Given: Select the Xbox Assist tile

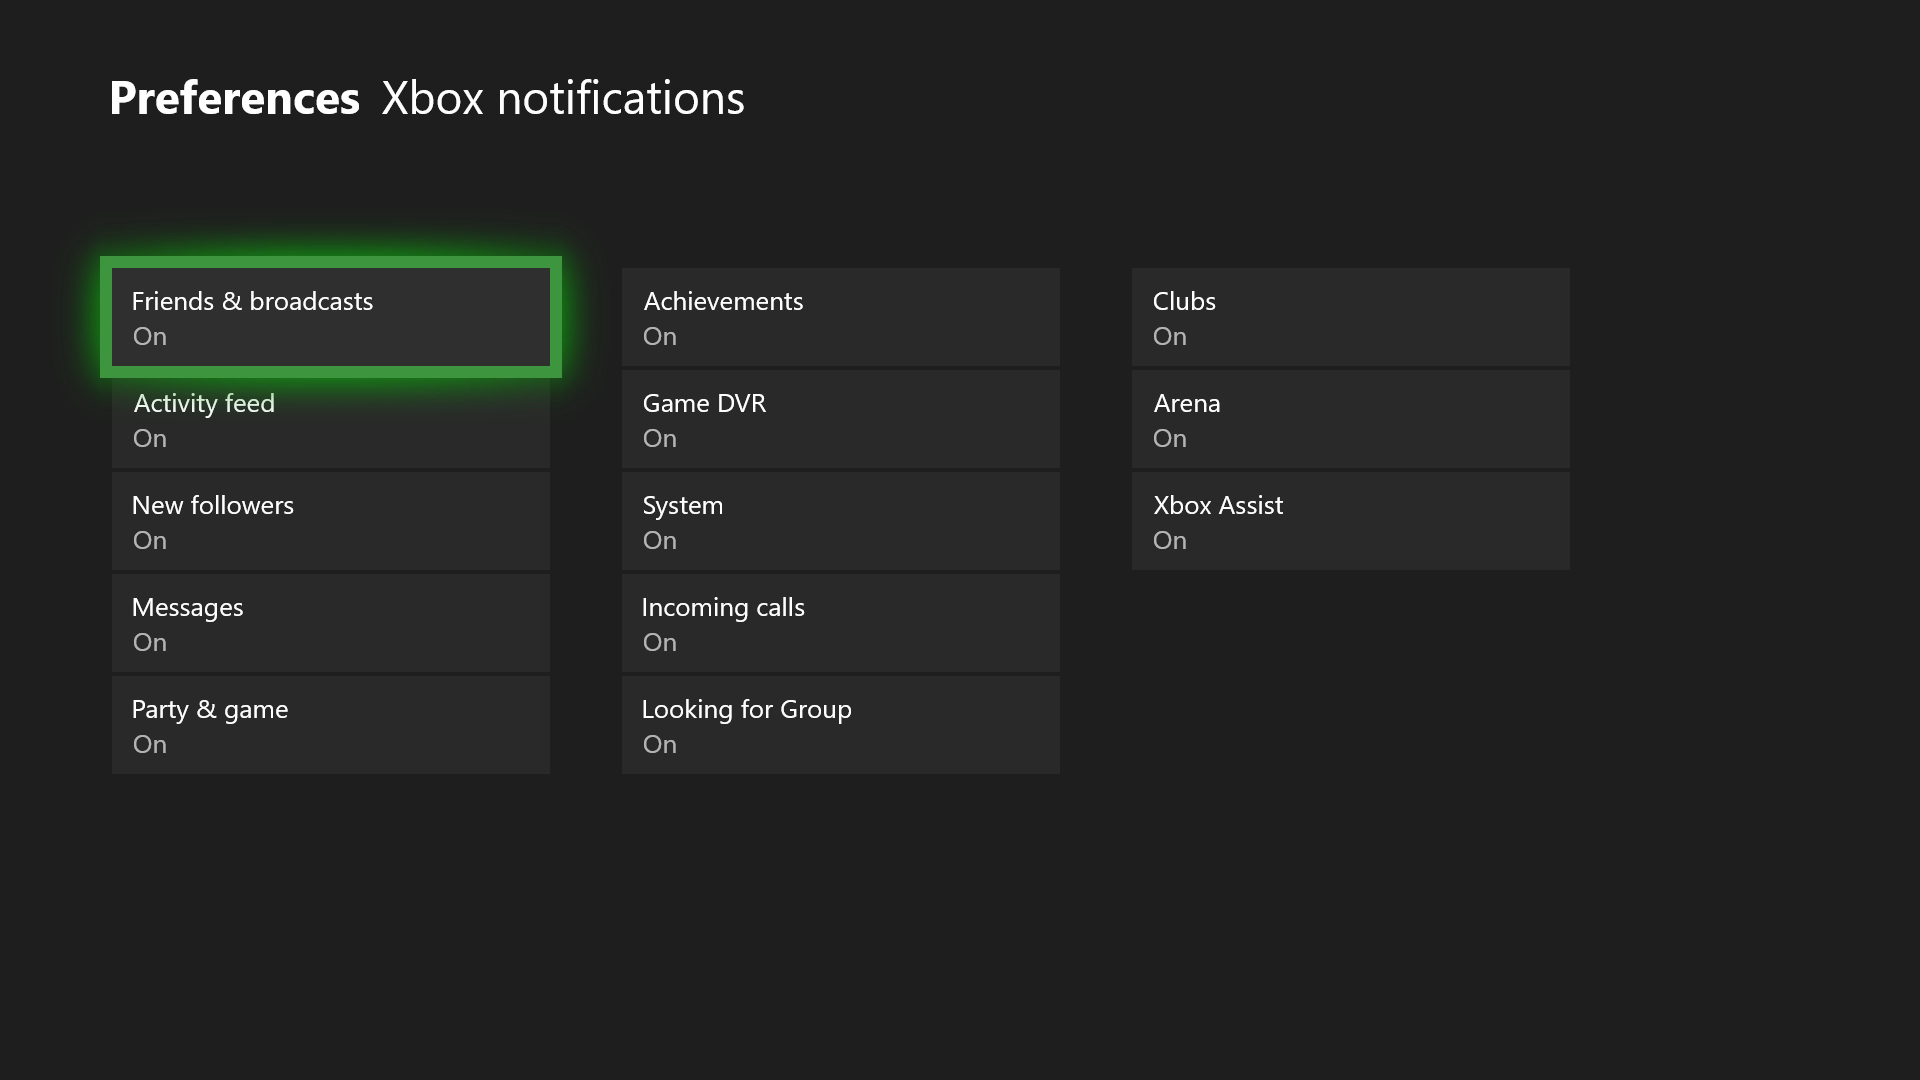Looking at the screenshot, I should pos(1350,521).
